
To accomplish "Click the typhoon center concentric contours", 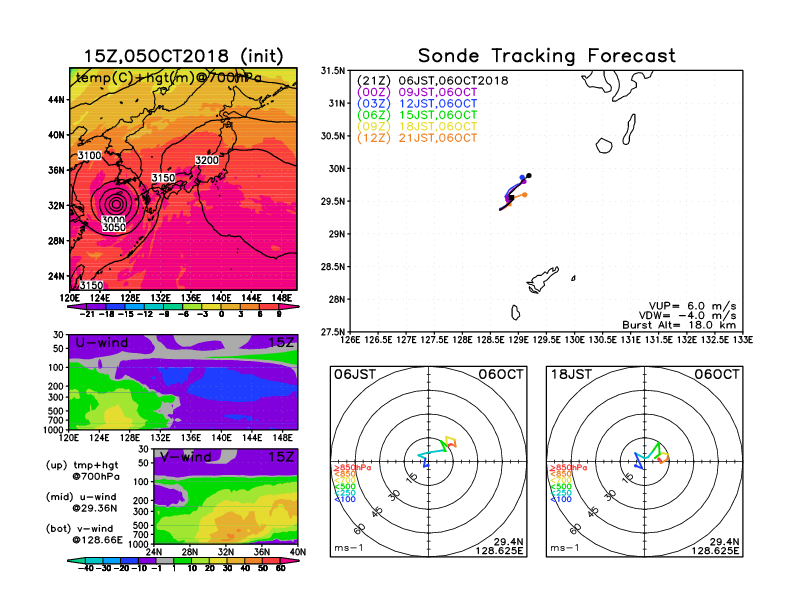I will (x=116, y=203).
